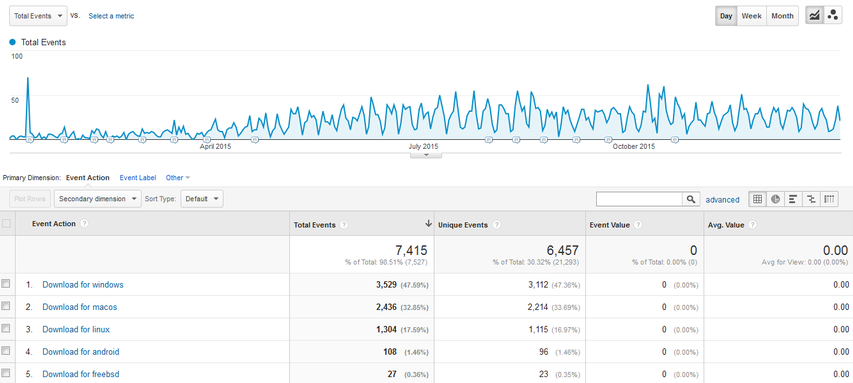Select the comparison view icon
The width and height of the screenshot is (853, 383).
811,199
